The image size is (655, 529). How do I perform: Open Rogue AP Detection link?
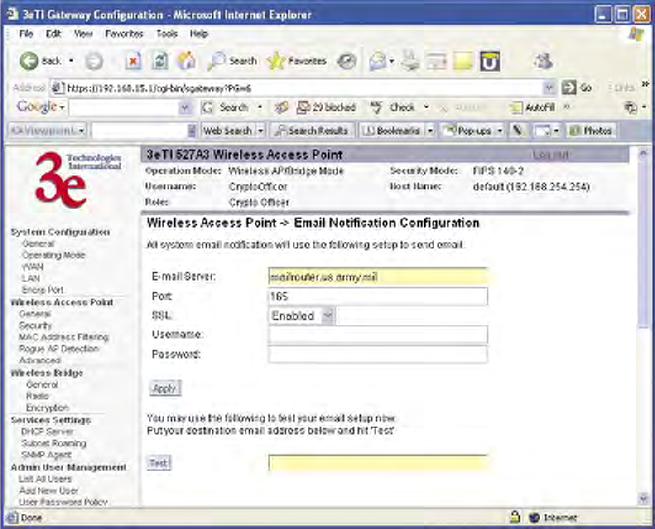pyautogui.click(x=58, y=348)
